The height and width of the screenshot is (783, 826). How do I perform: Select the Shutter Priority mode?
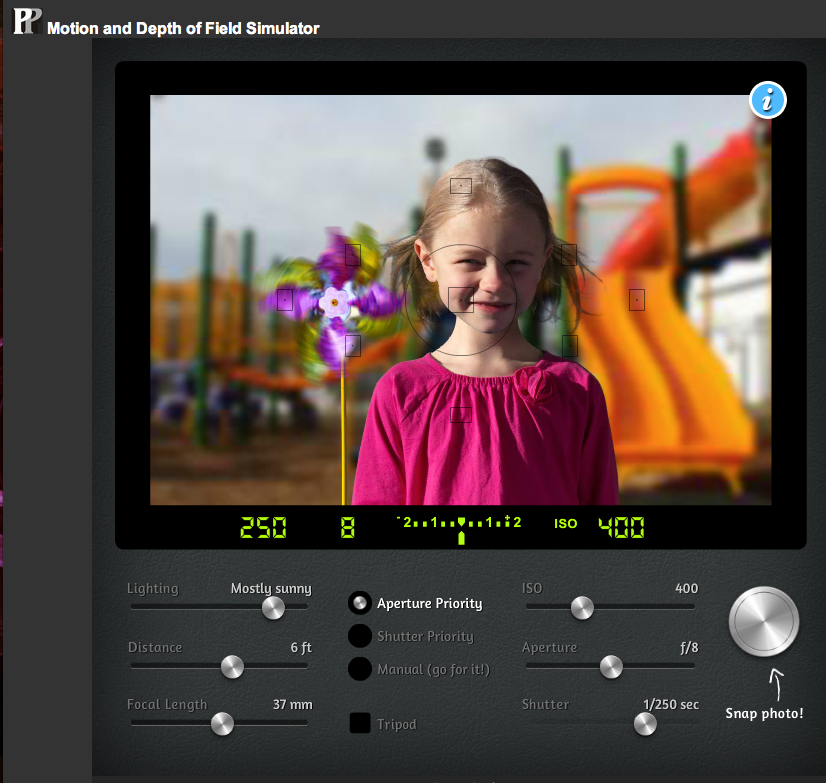point(360,636)
